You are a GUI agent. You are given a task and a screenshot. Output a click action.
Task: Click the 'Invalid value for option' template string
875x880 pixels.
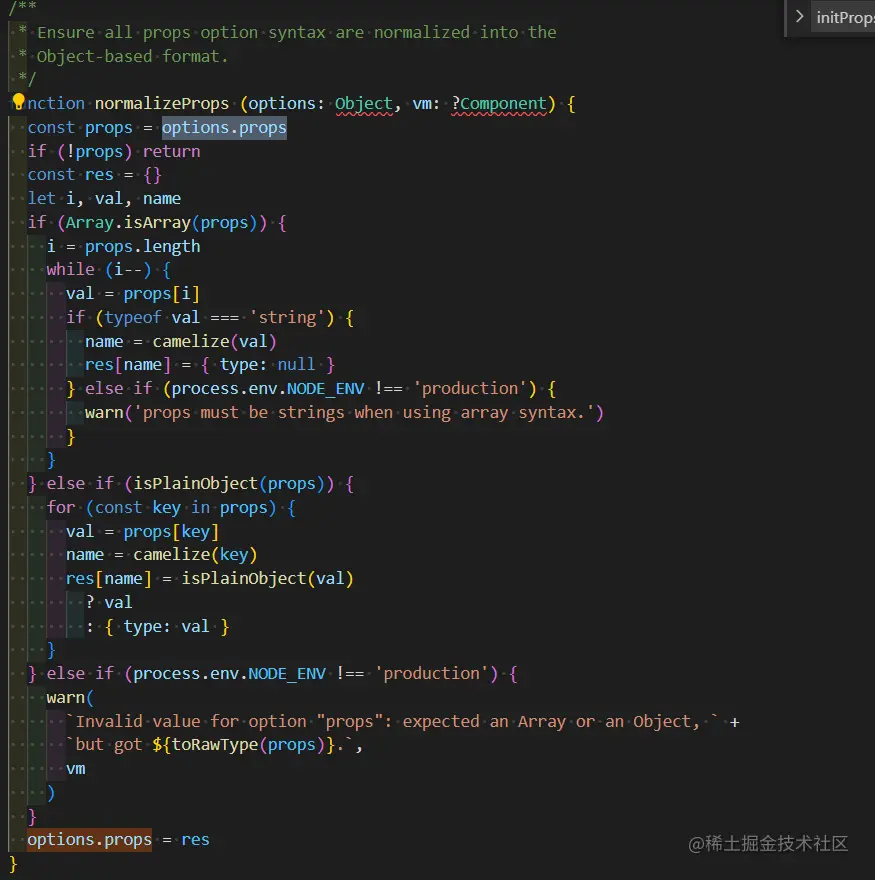point(392,722)
